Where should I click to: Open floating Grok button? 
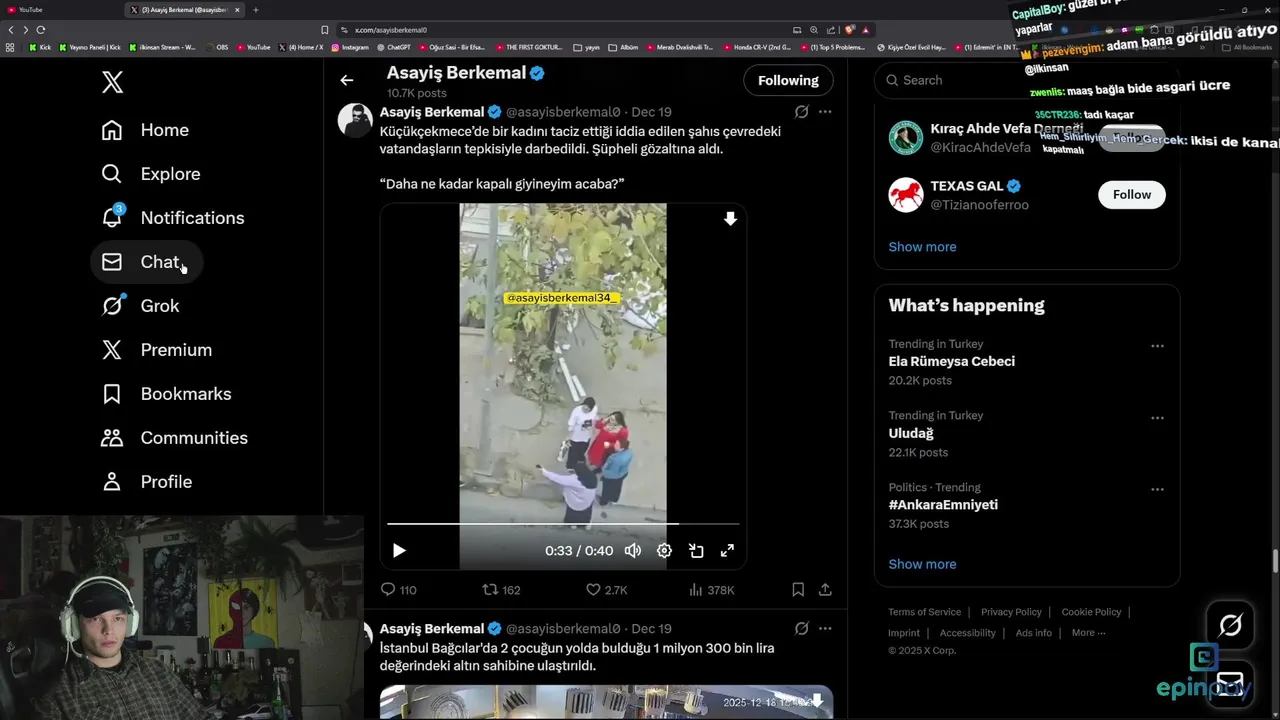pos(1230,626)
